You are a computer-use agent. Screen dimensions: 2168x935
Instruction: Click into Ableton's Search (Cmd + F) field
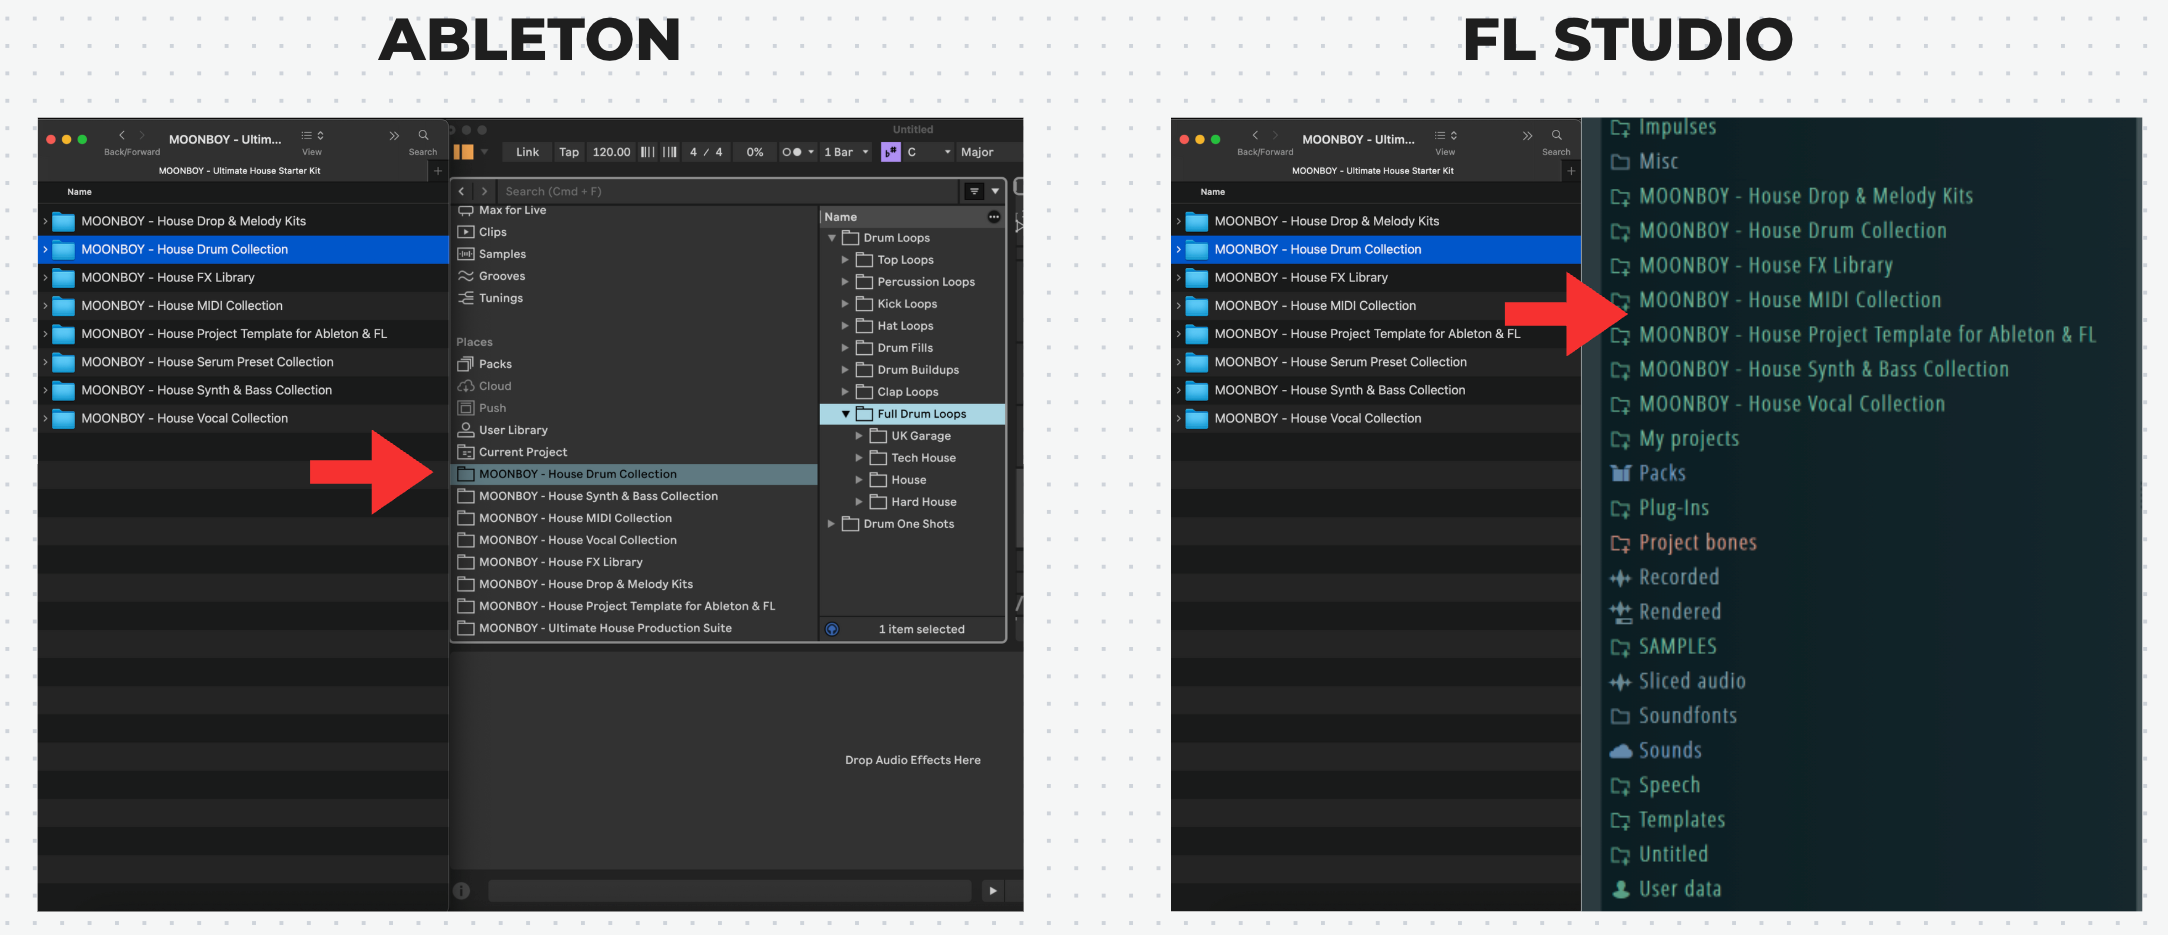728,191
